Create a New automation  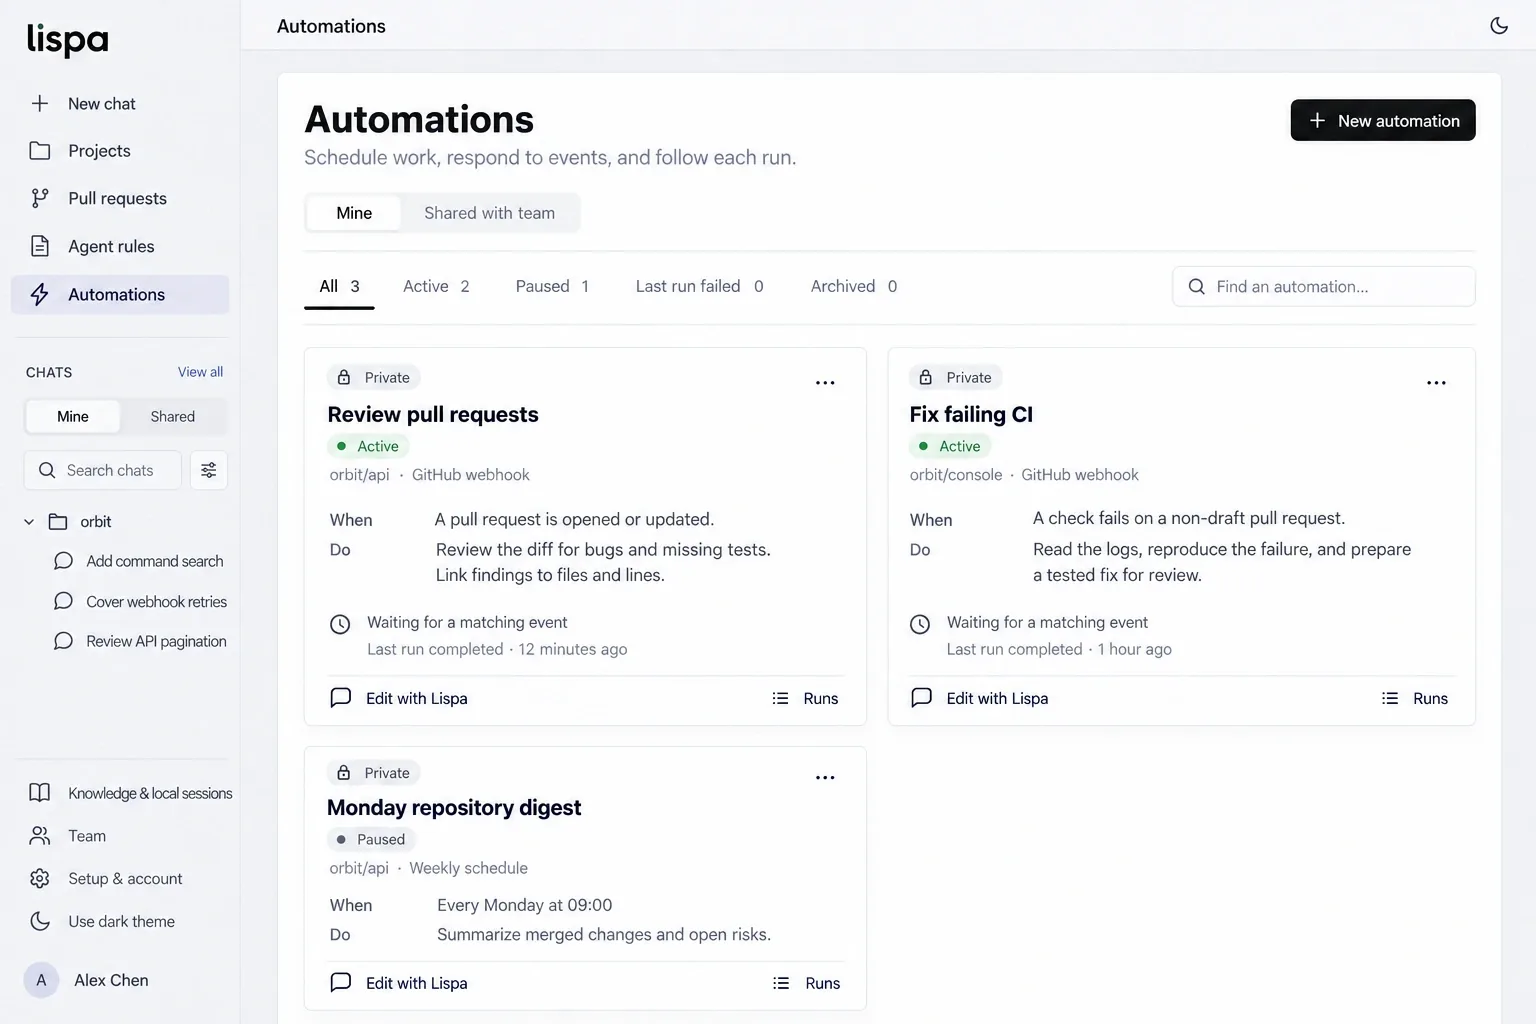[1383, 120]
